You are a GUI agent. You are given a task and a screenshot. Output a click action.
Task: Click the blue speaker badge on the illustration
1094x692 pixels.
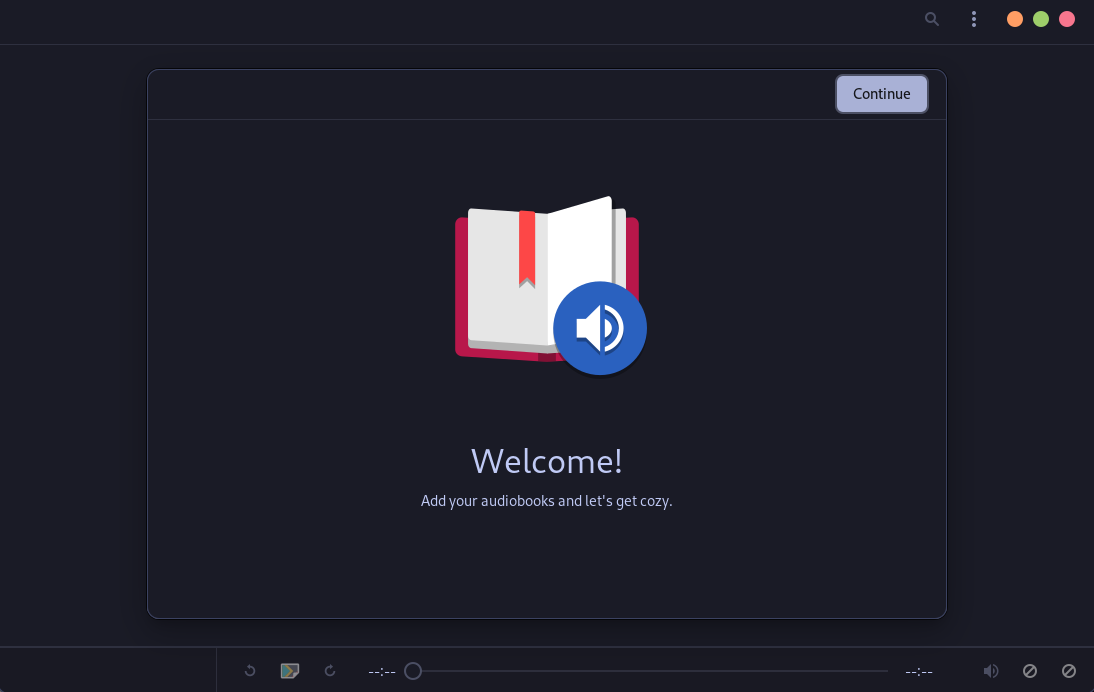[600, 328]
